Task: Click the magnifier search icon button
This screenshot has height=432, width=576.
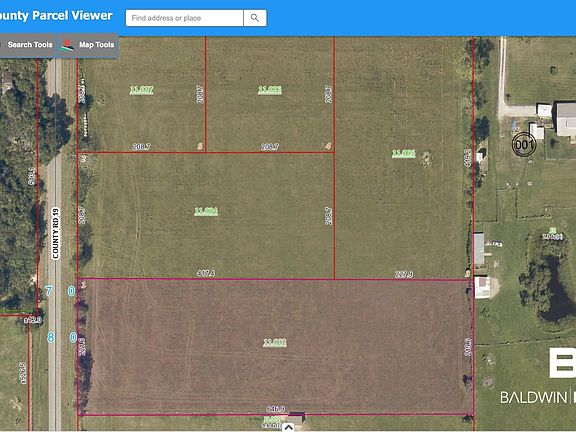Action: coord(255,18)
